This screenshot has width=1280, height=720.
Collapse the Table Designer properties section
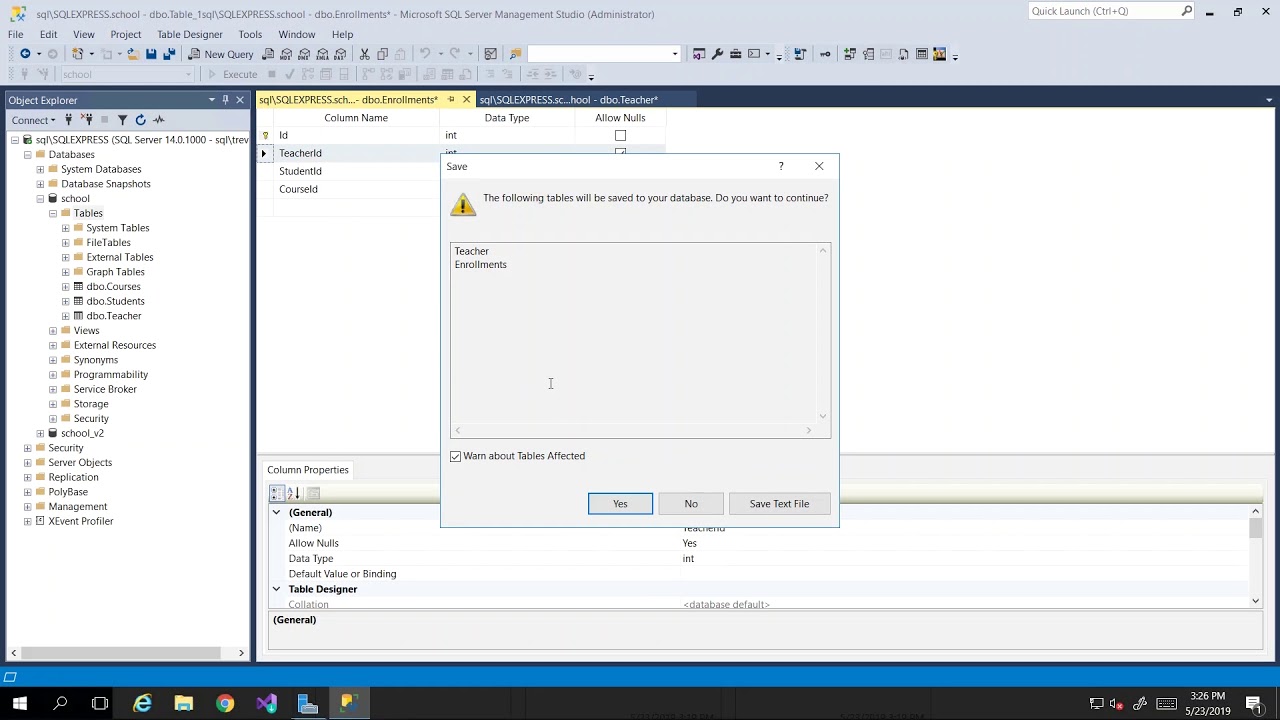pos(276,589)
